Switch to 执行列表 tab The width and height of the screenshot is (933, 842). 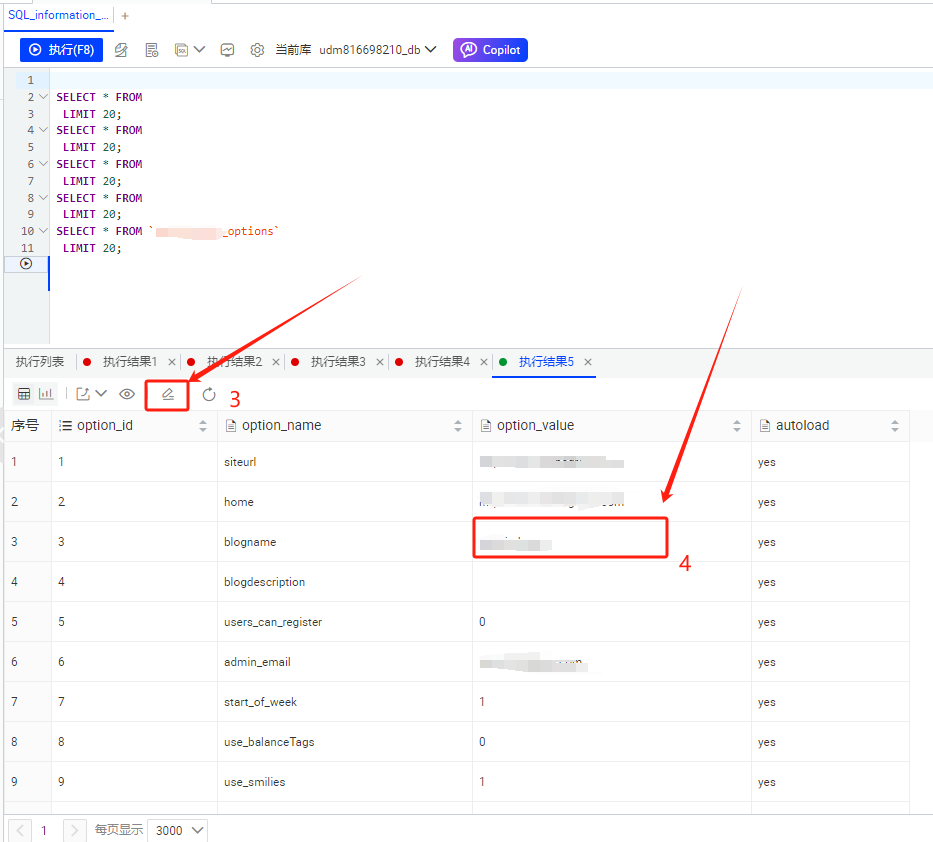click(40, 362)
